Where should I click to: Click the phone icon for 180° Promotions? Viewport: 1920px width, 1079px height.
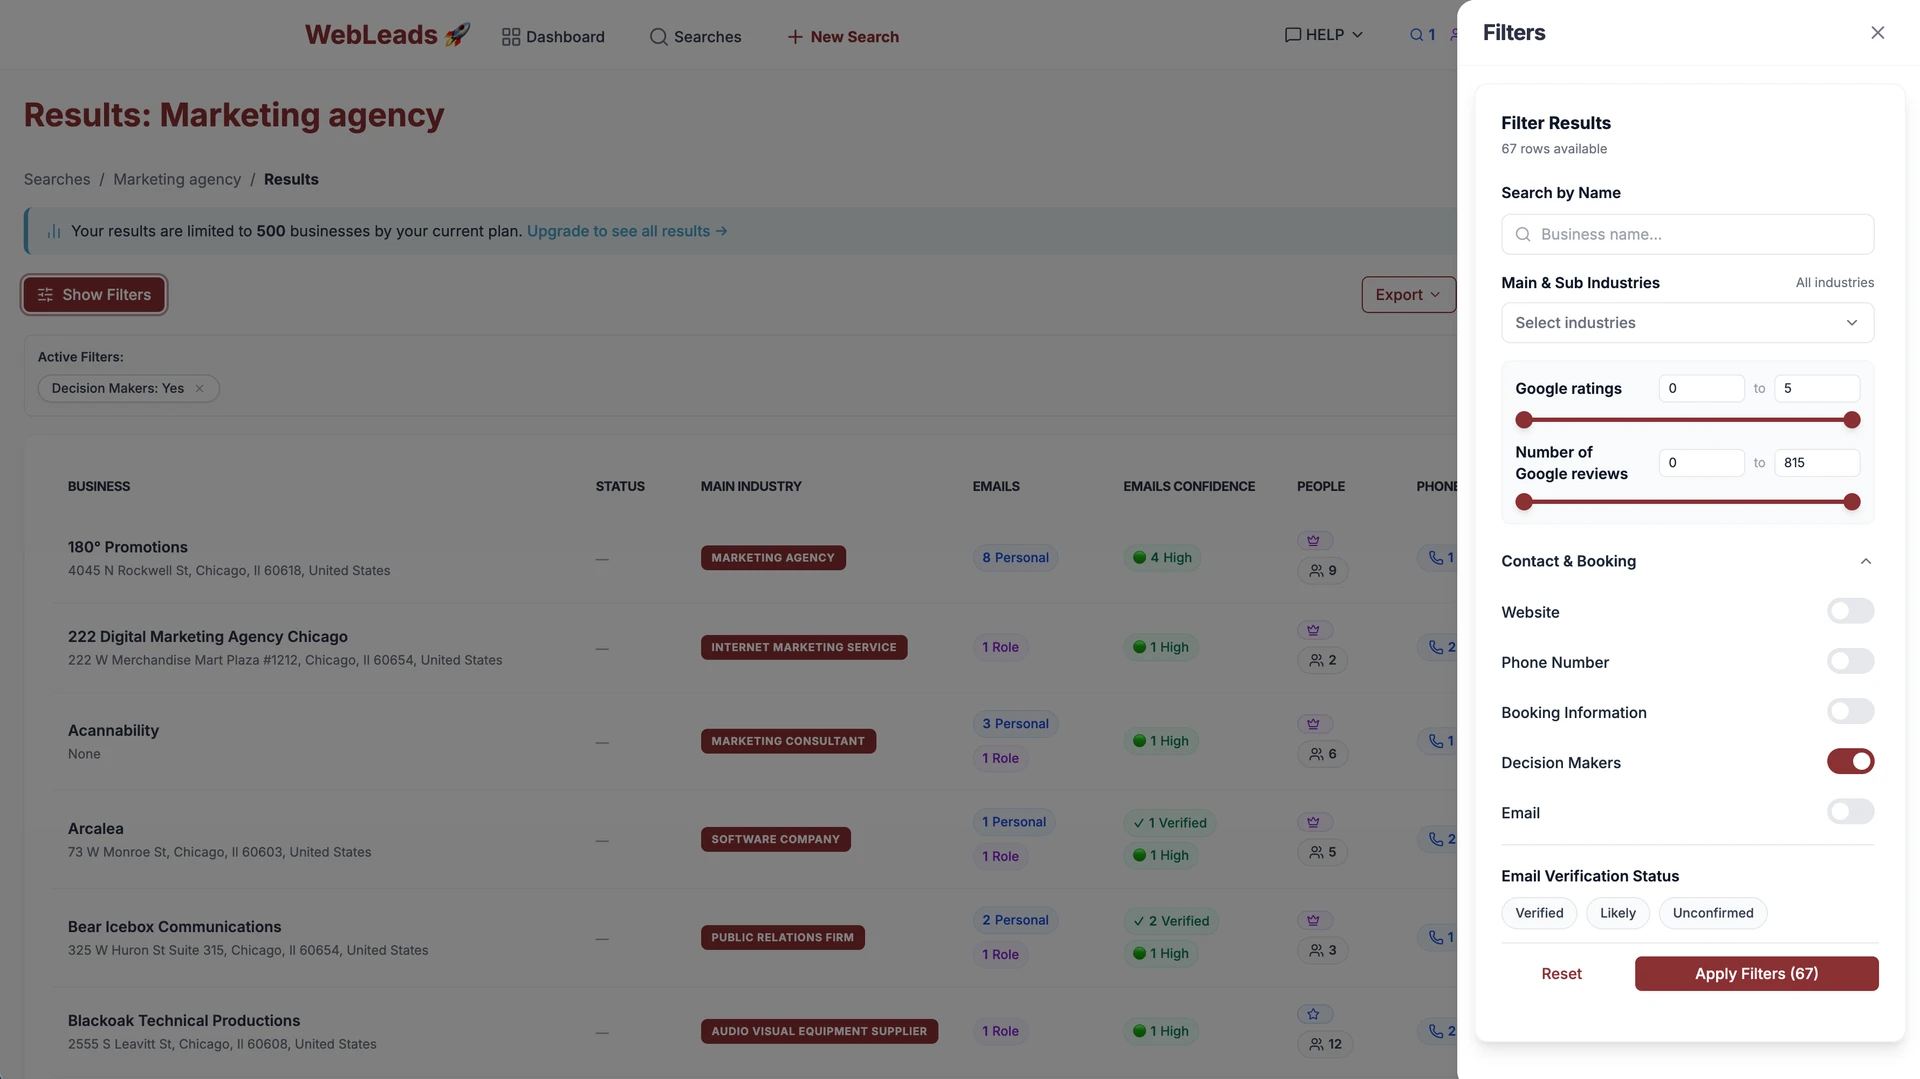[1436, 558]
